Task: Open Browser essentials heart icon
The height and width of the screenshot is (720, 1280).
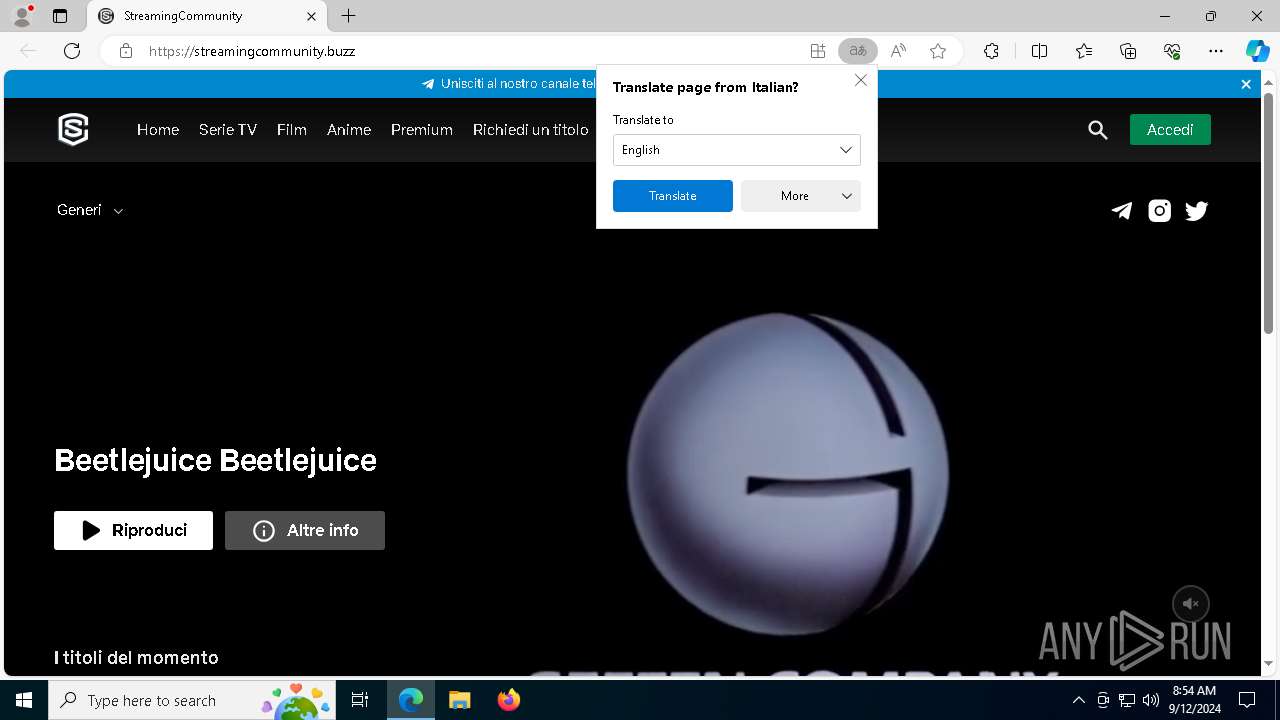Action: (x=1172, y=51)
